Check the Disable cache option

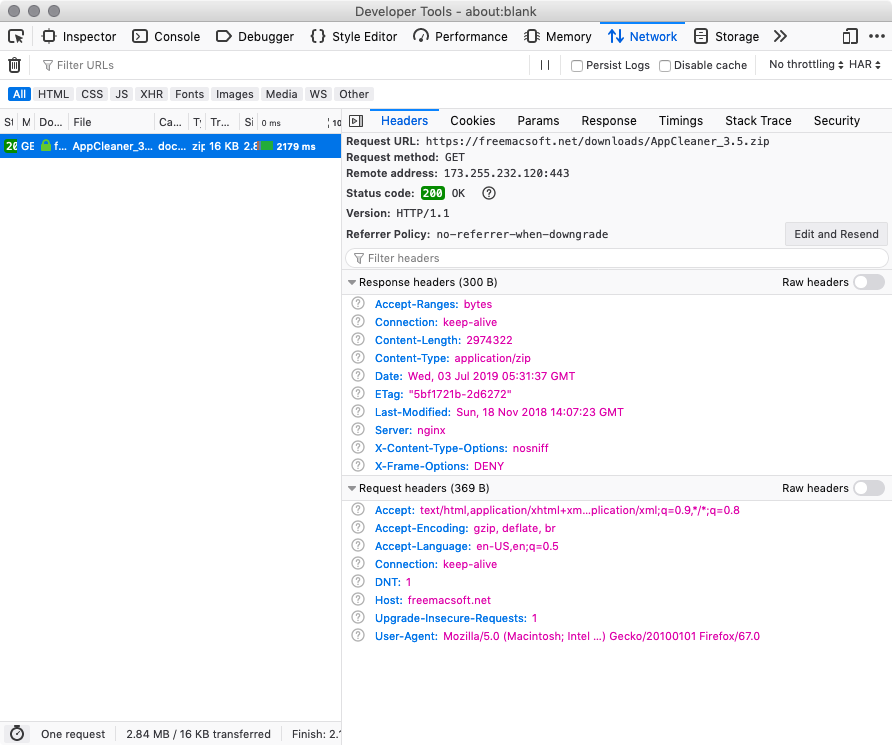(664, 66)
